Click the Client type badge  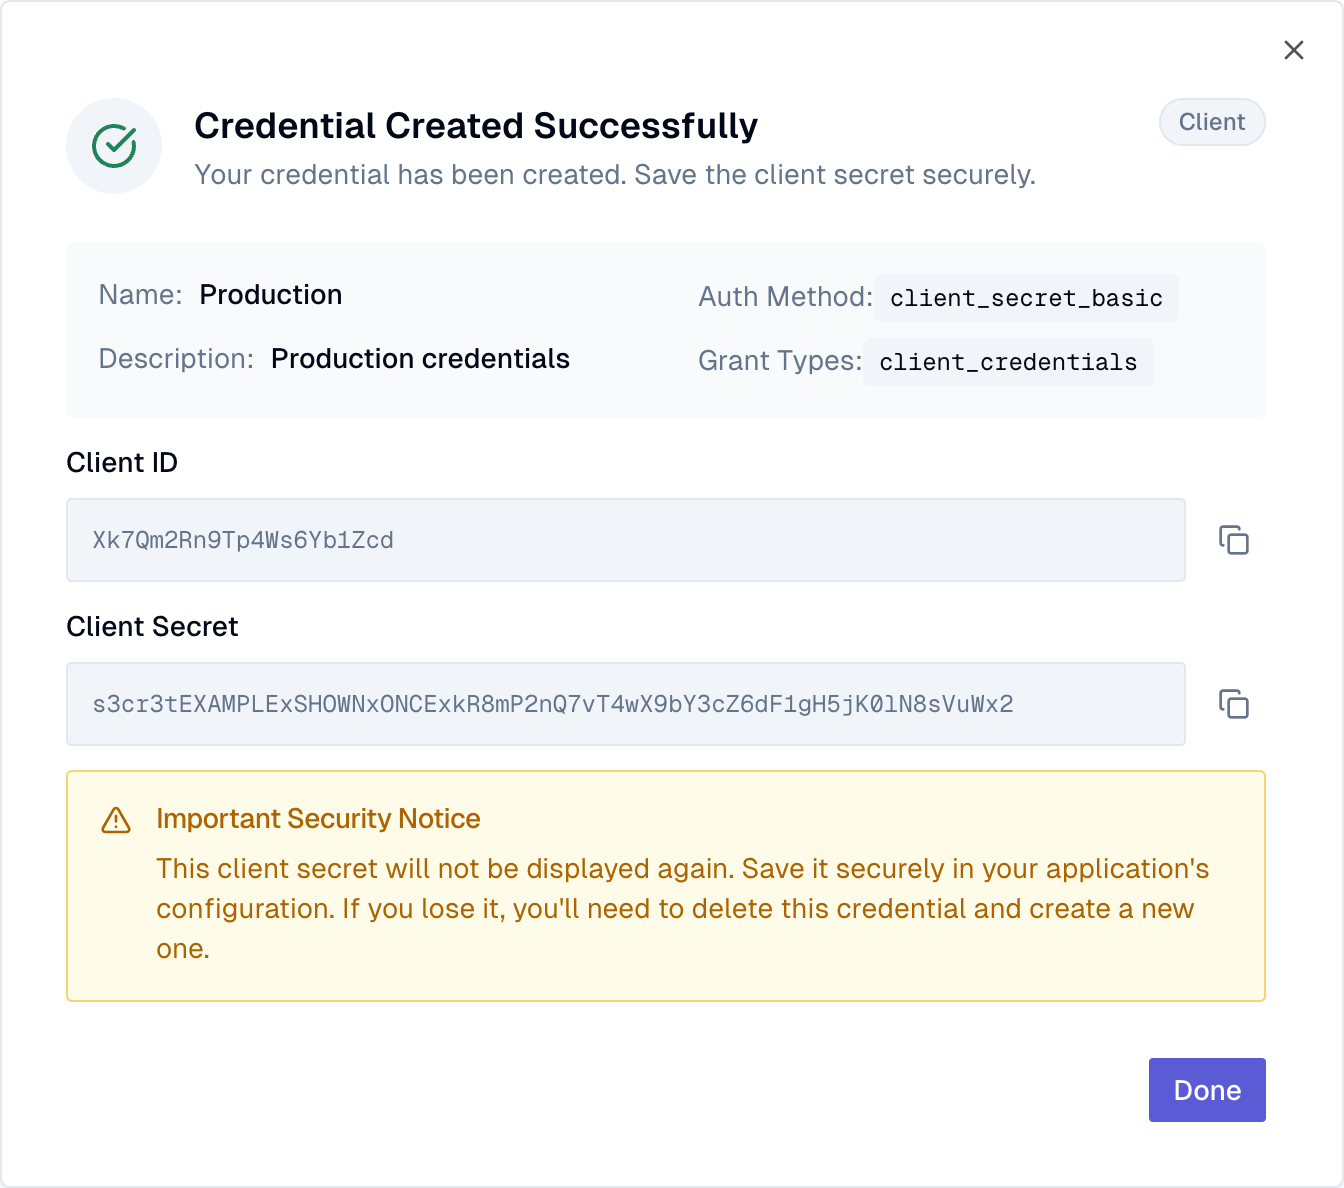click(1212, 122)
